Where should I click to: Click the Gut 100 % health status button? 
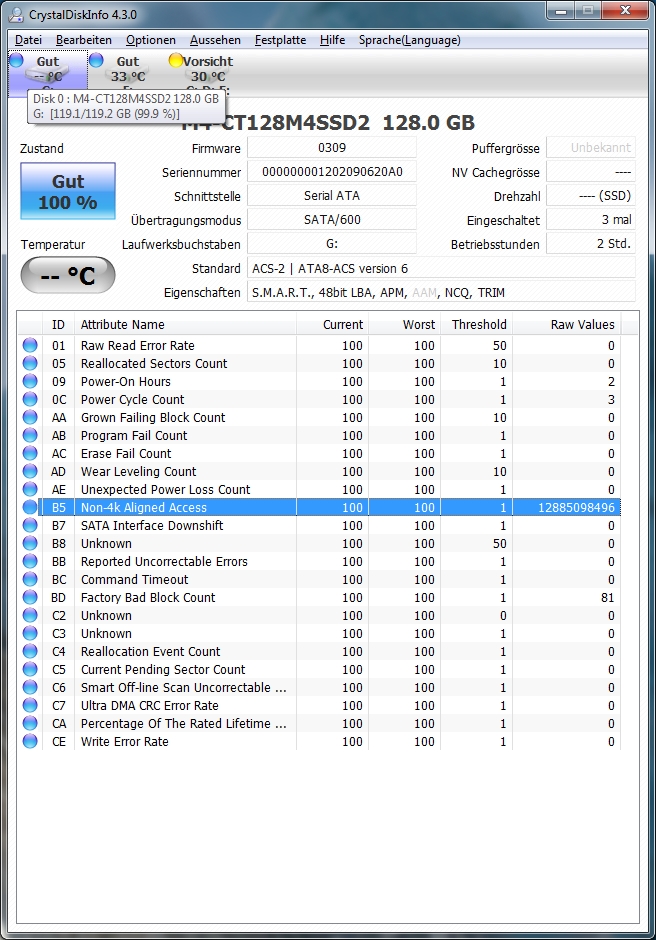pyautogui.click(x=68, y=191)
